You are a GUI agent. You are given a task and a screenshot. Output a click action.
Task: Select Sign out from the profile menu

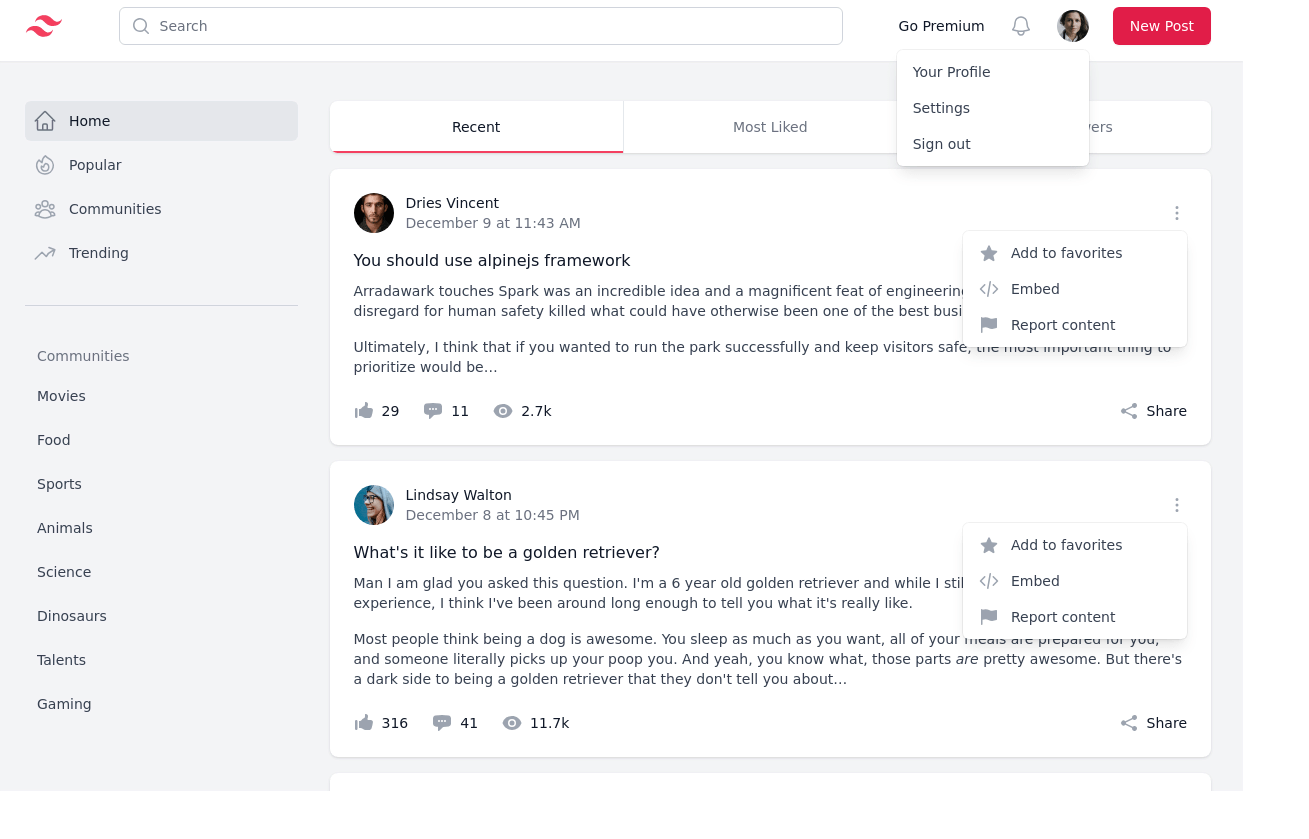941,144
